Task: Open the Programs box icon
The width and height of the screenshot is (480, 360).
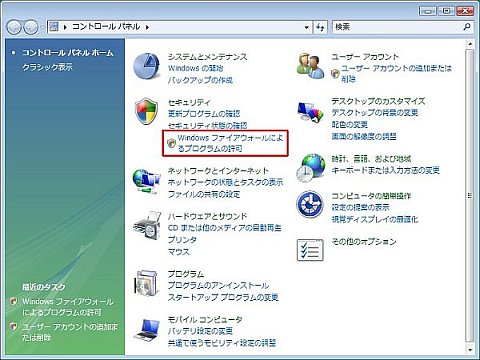Action: pyautogui.click(x=147, y=283)
